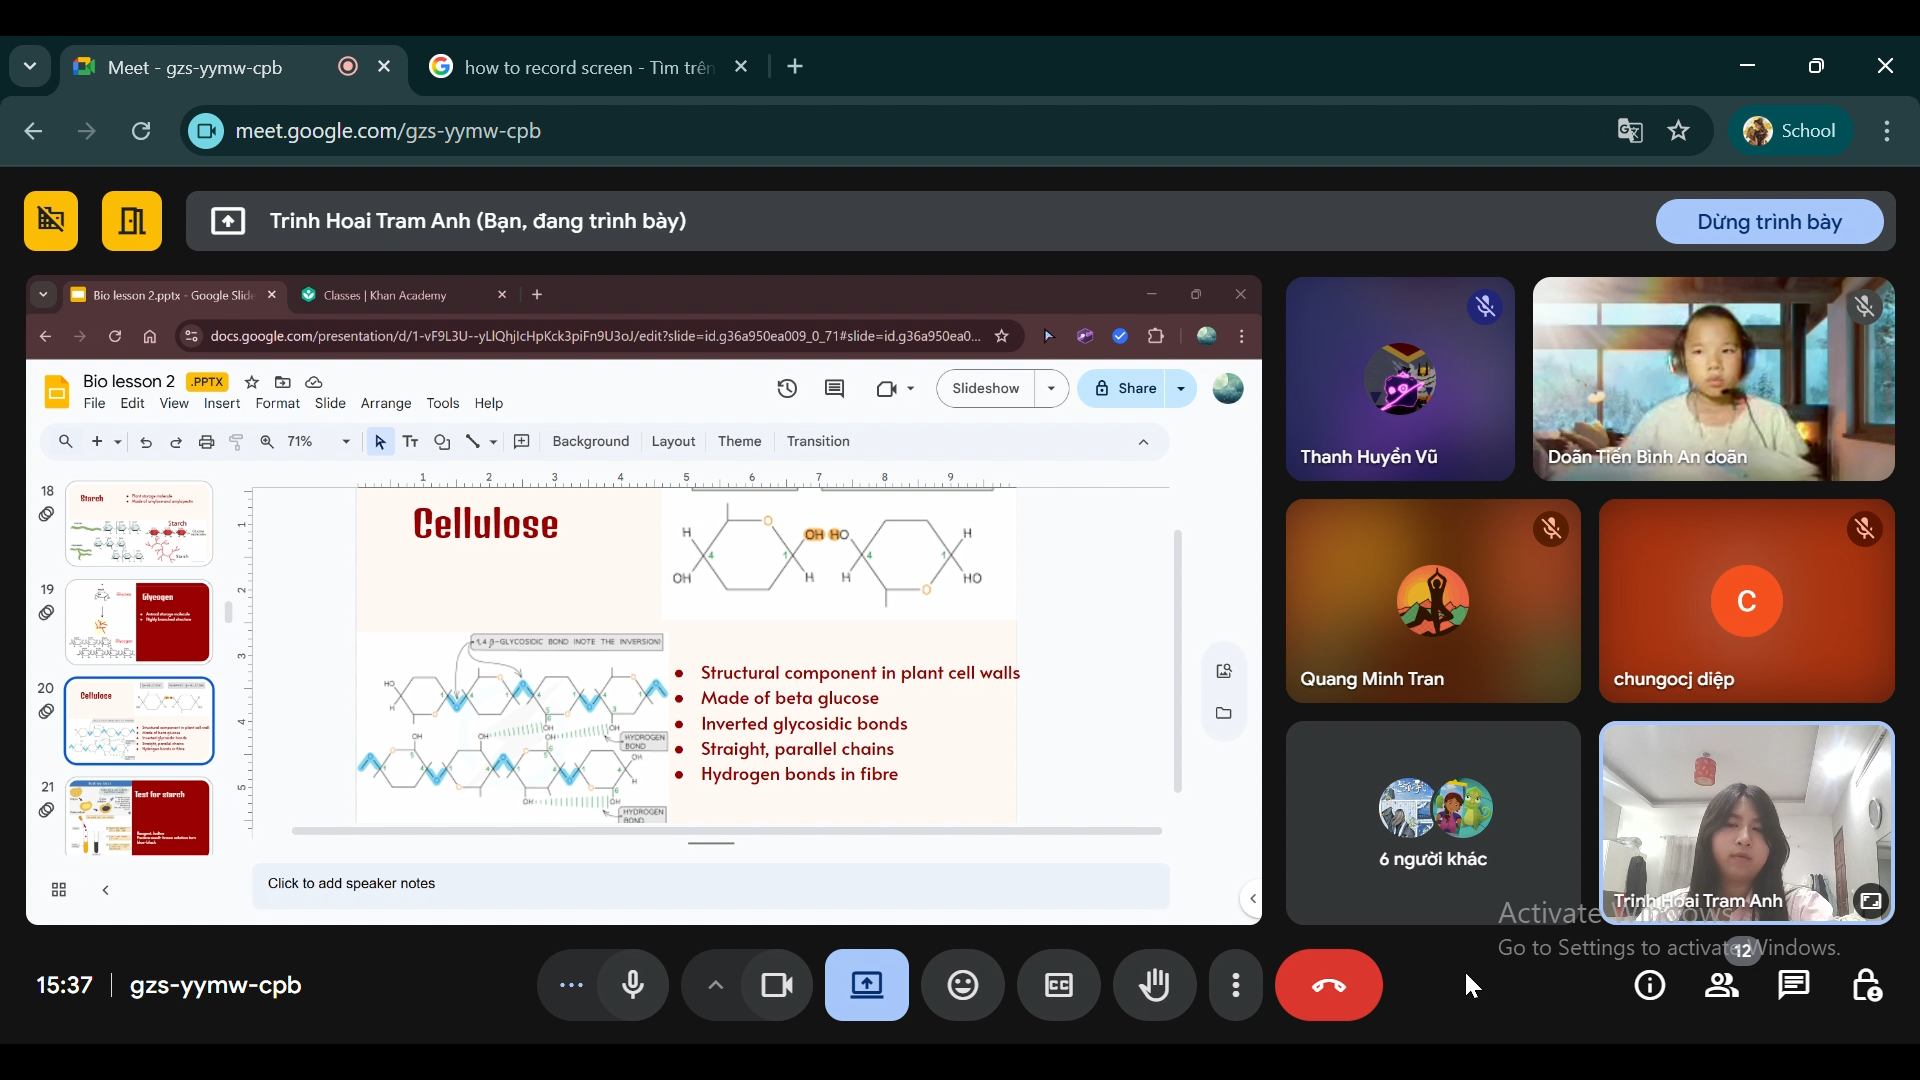Open the Theme panel

coord(740,441)
